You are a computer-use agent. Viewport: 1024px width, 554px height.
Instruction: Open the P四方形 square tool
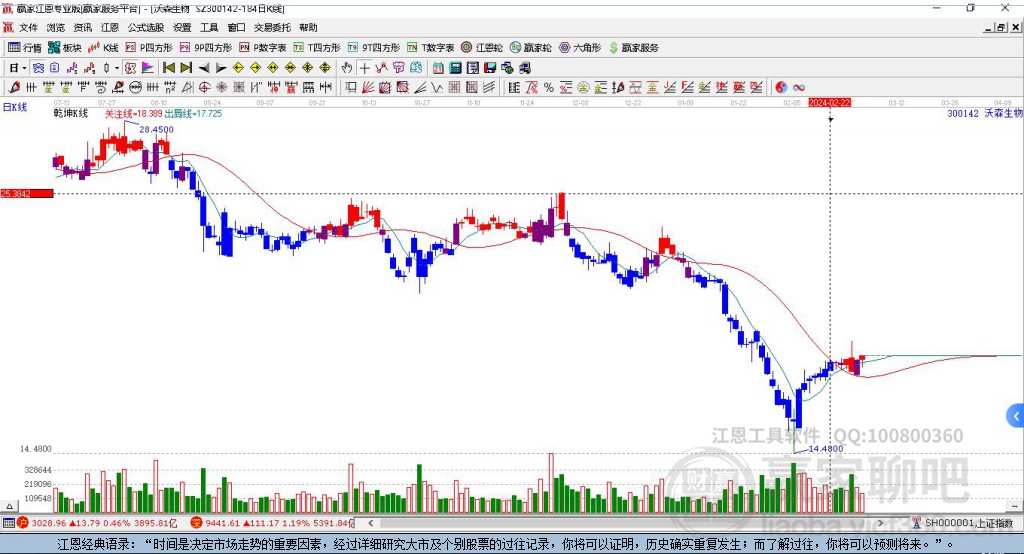149,48
